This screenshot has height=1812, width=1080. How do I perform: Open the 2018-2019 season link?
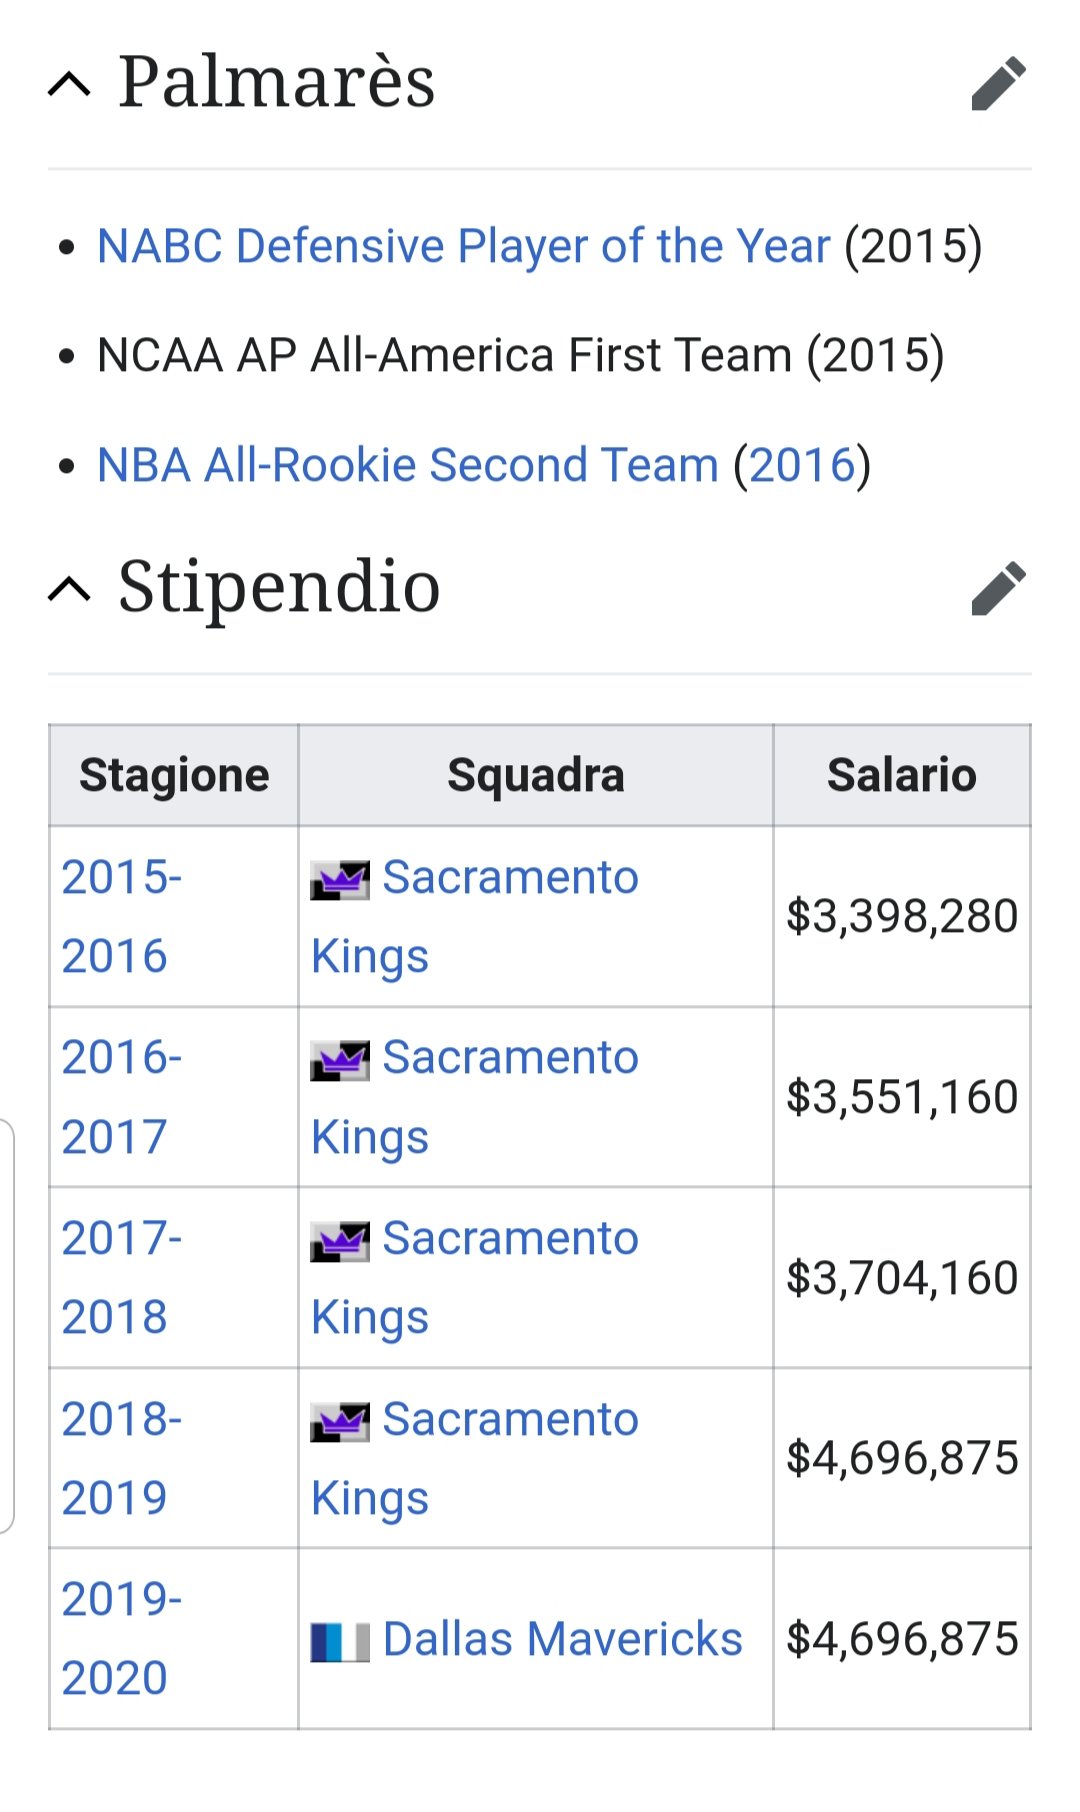coord(120,1458)
